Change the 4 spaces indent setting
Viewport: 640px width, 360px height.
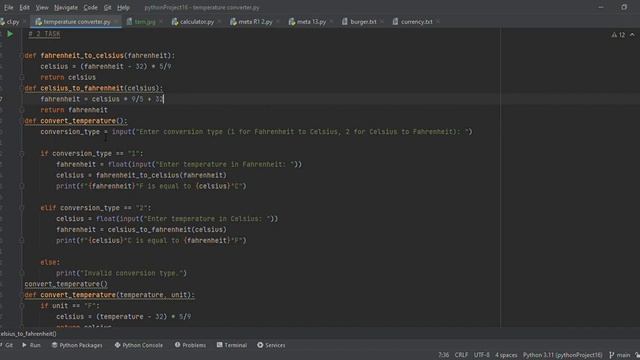tap(506, 355)
